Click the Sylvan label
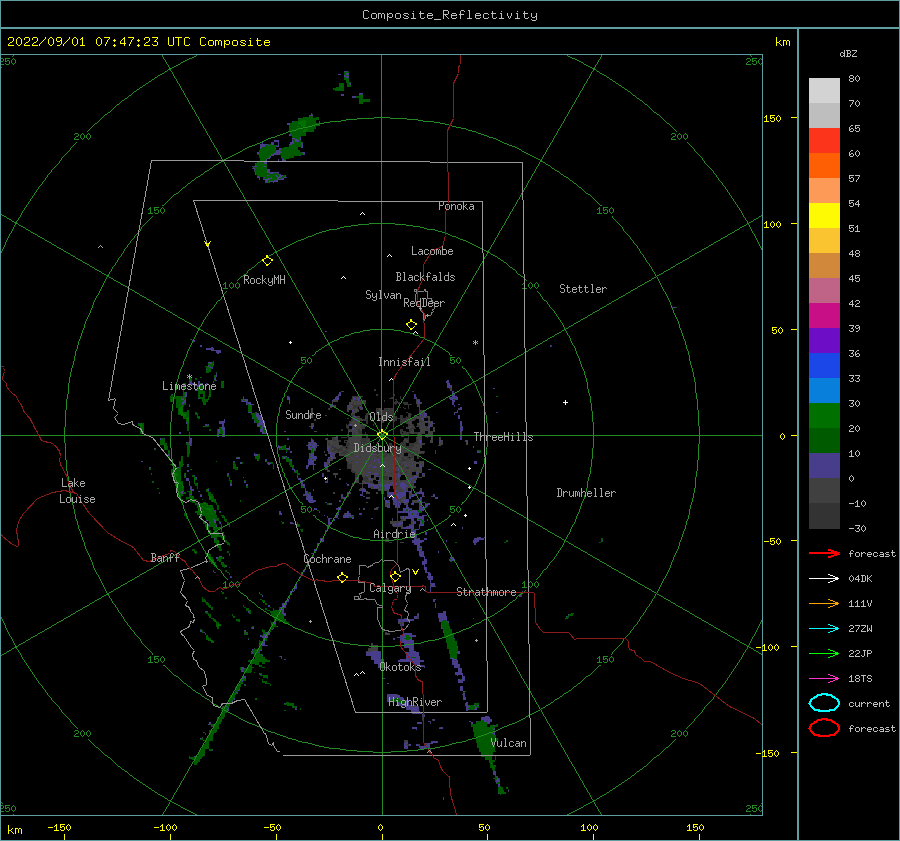 (x=383, y=295)
